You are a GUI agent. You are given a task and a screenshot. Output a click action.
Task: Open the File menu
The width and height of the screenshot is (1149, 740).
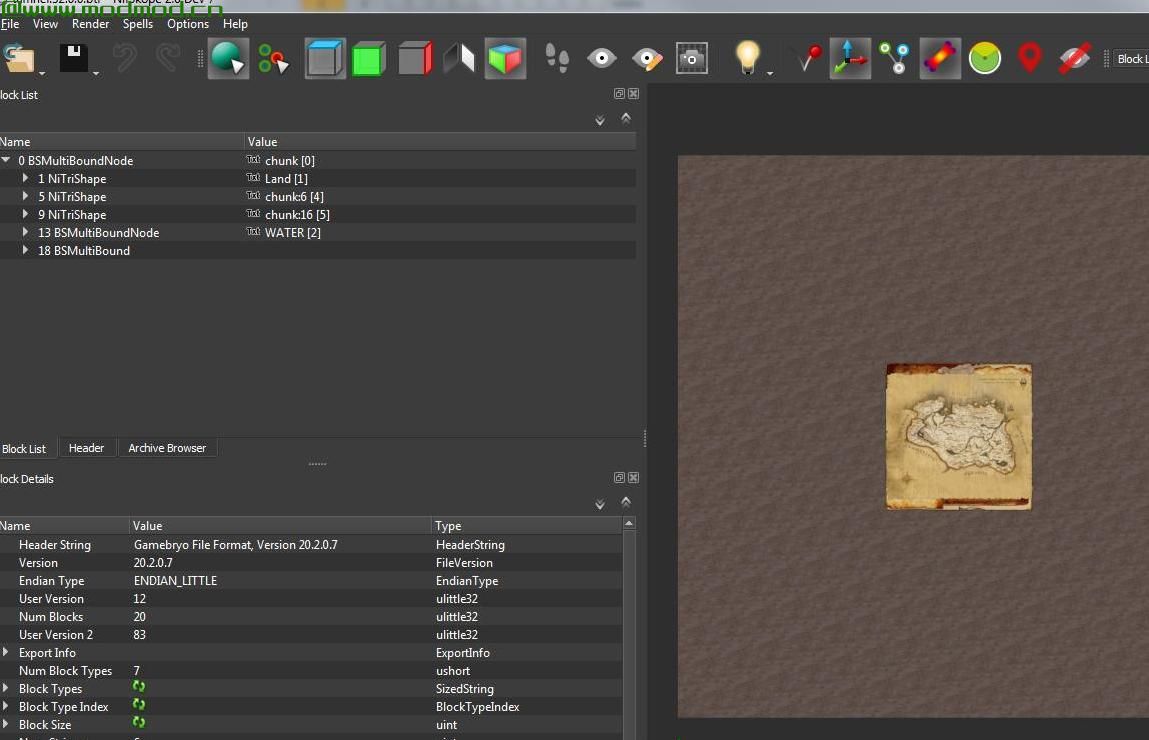pos(10,23)
